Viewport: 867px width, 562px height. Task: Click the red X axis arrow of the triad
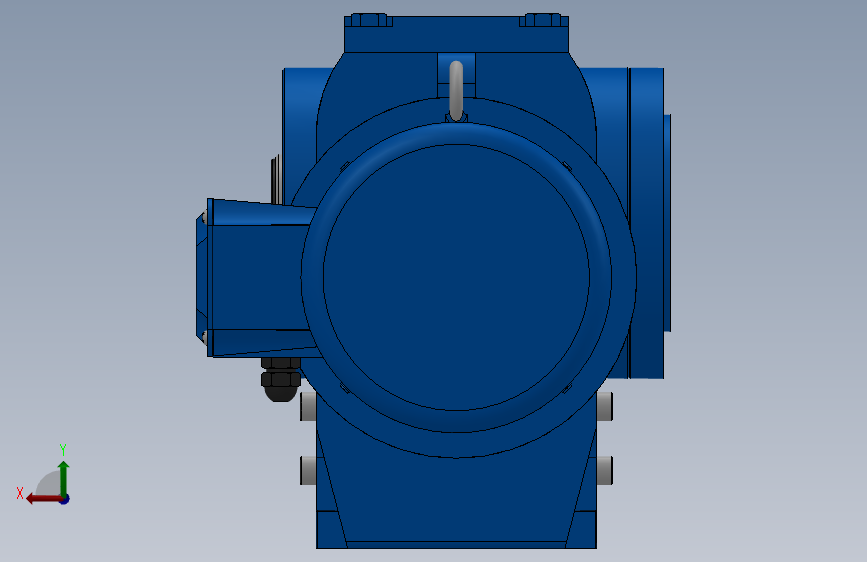pyautogui.click(x=44, y=499)
